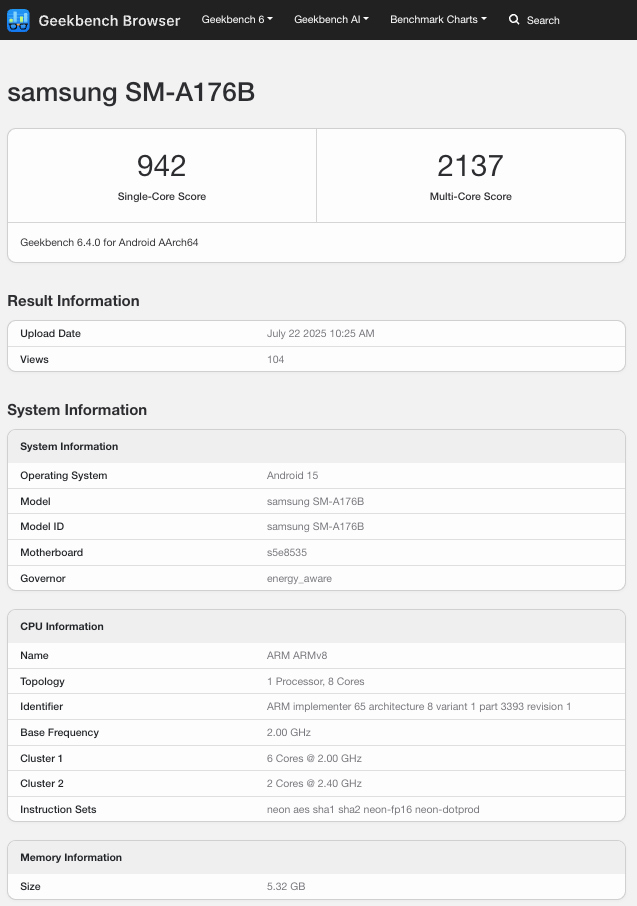Click the Memory Information section header
The width and height of the screenshot is (637, 906).
tap(70, 857)
